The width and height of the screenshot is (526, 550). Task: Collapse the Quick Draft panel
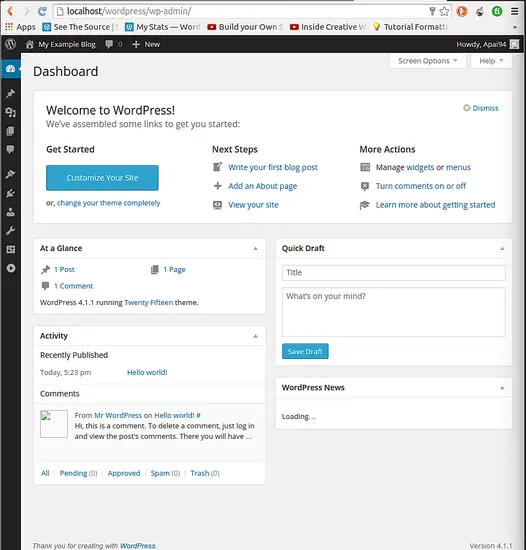pos(502,248)
